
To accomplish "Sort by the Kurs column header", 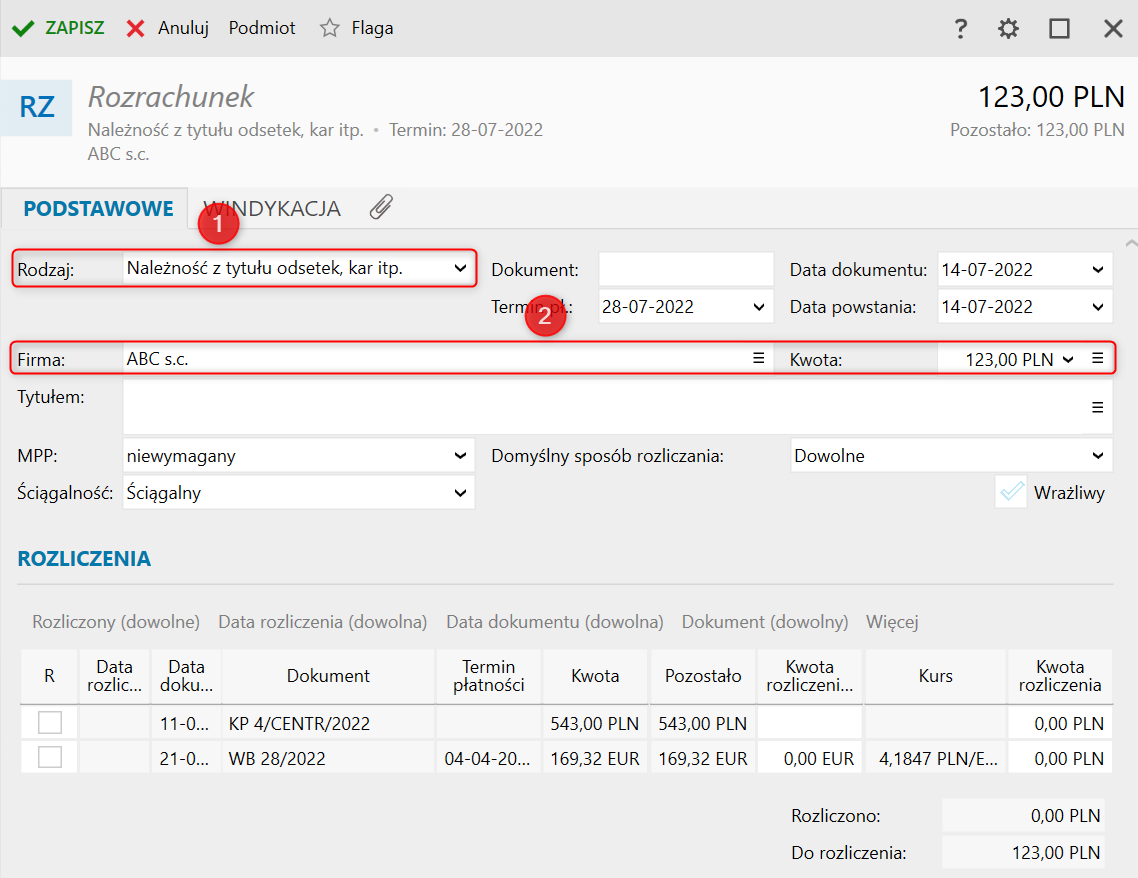I will click(x=936, y=676).
